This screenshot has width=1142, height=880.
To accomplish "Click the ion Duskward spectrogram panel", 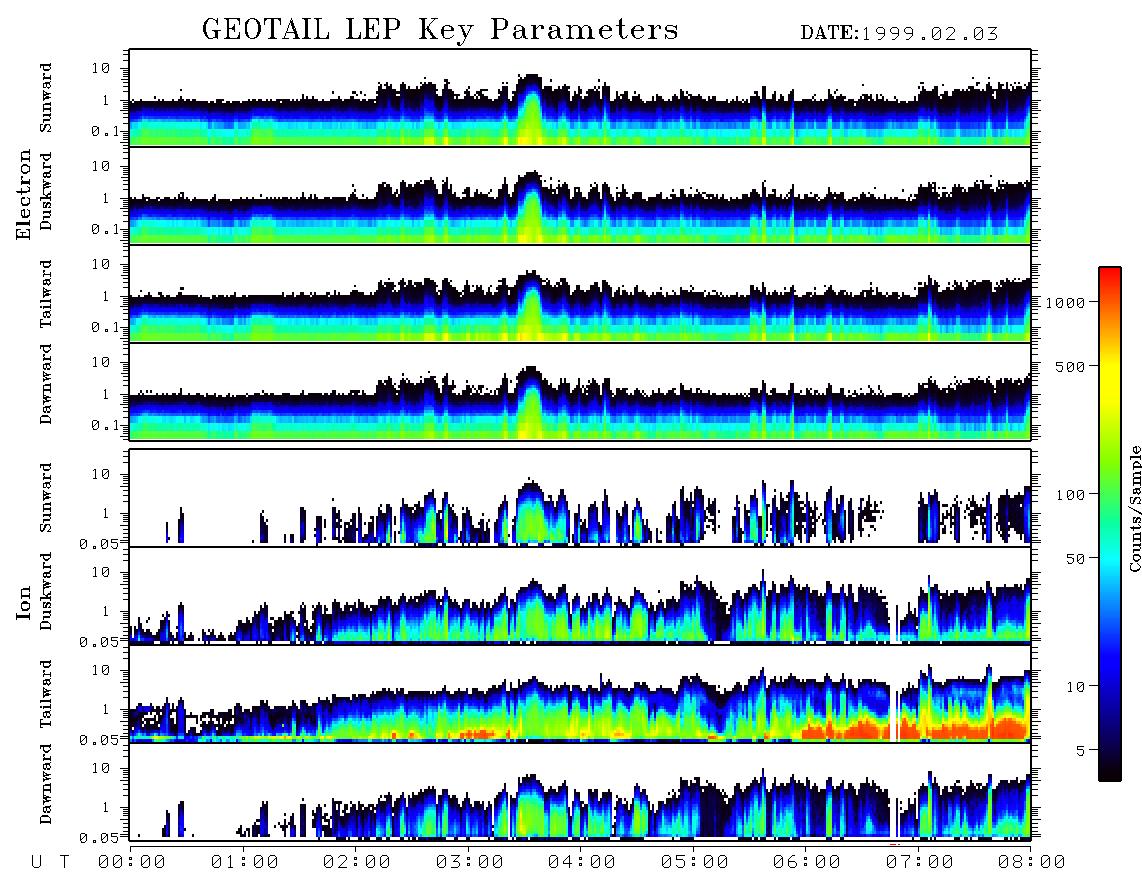I will click(580, 595).
